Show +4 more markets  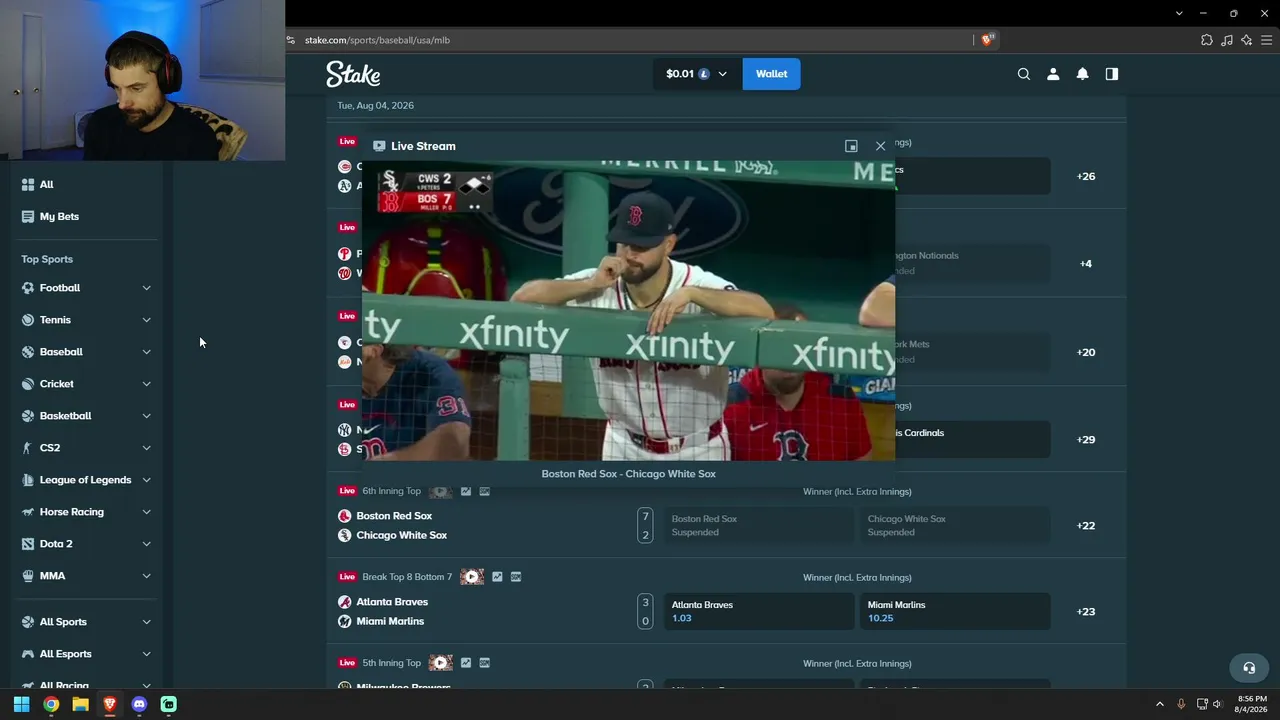(x=1086, y=264)
